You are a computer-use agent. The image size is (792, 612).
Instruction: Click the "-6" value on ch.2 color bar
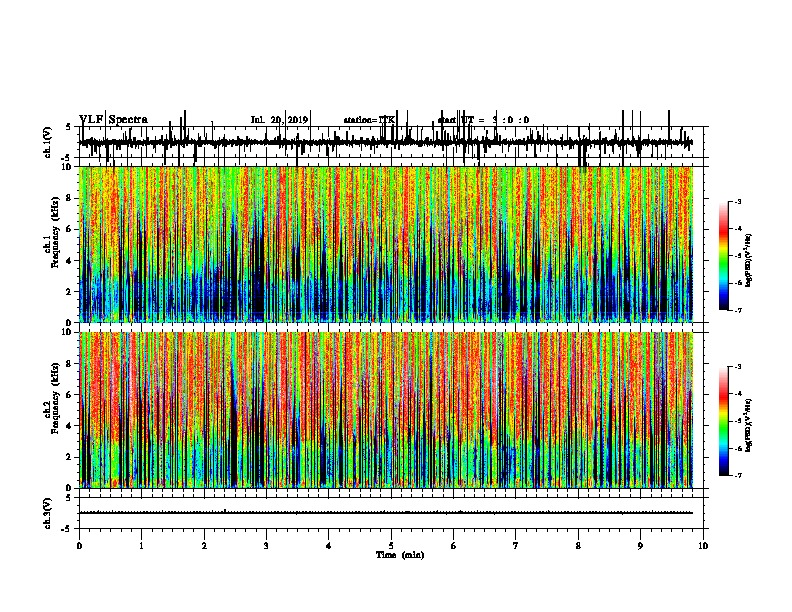point(738,448)
